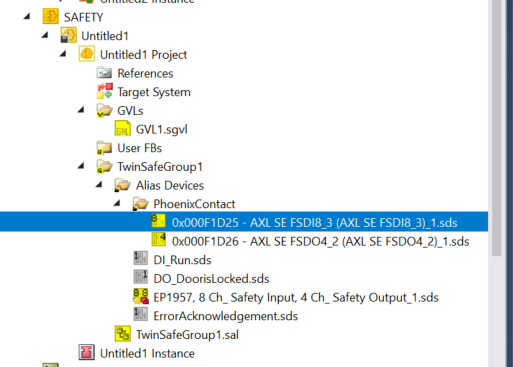The height and width of the screenshot is (367, 513).
Task: Click the GVL1.sgvl file icon
Action: pos(123,129)
